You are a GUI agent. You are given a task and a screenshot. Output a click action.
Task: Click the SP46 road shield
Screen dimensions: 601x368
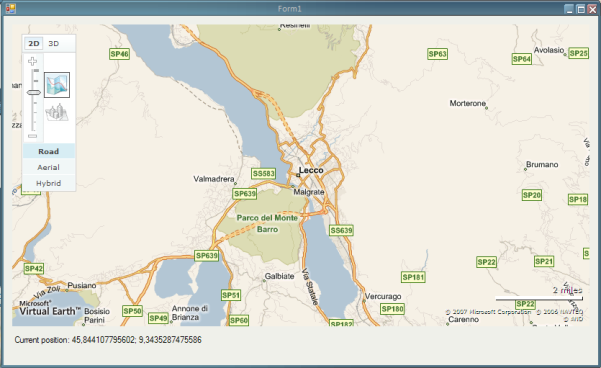pos(119,54)
